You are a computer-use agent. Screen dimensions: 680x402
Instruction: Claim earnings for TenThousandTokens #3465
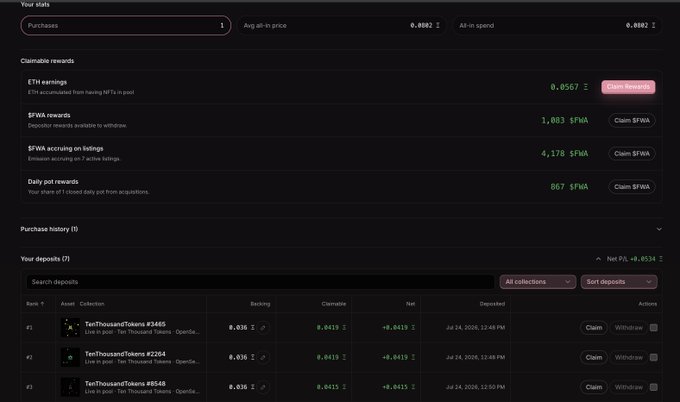[594, 327]
